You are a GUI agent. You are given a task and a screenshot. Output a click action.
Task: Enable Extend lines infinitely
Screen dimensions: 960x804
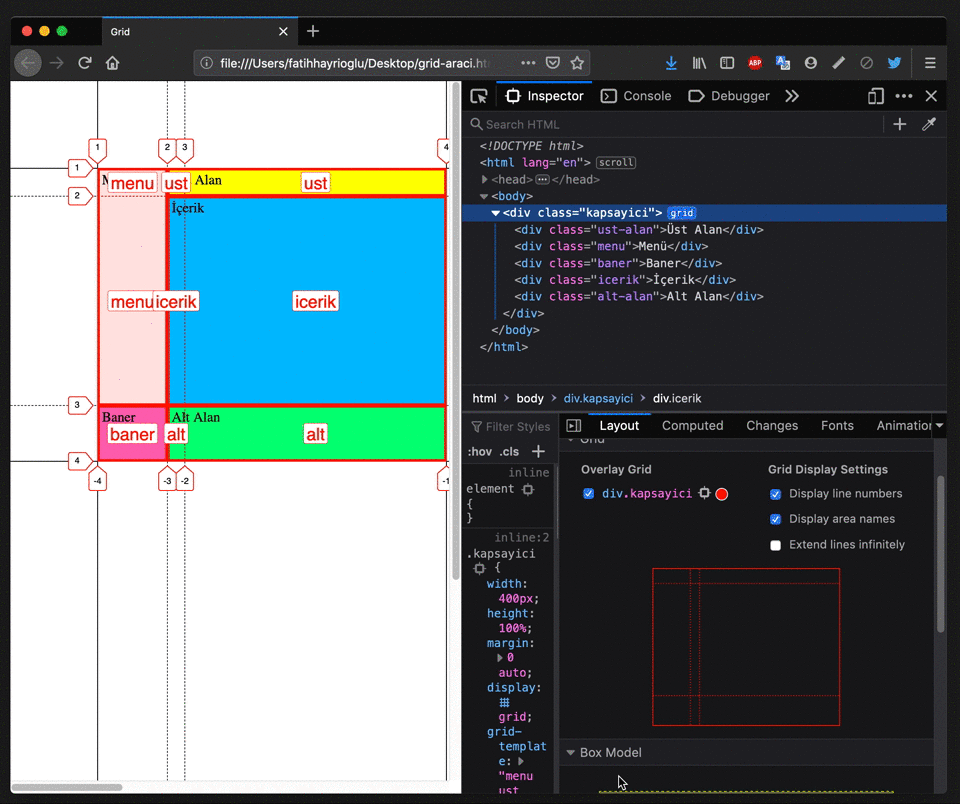pos(775,544)
